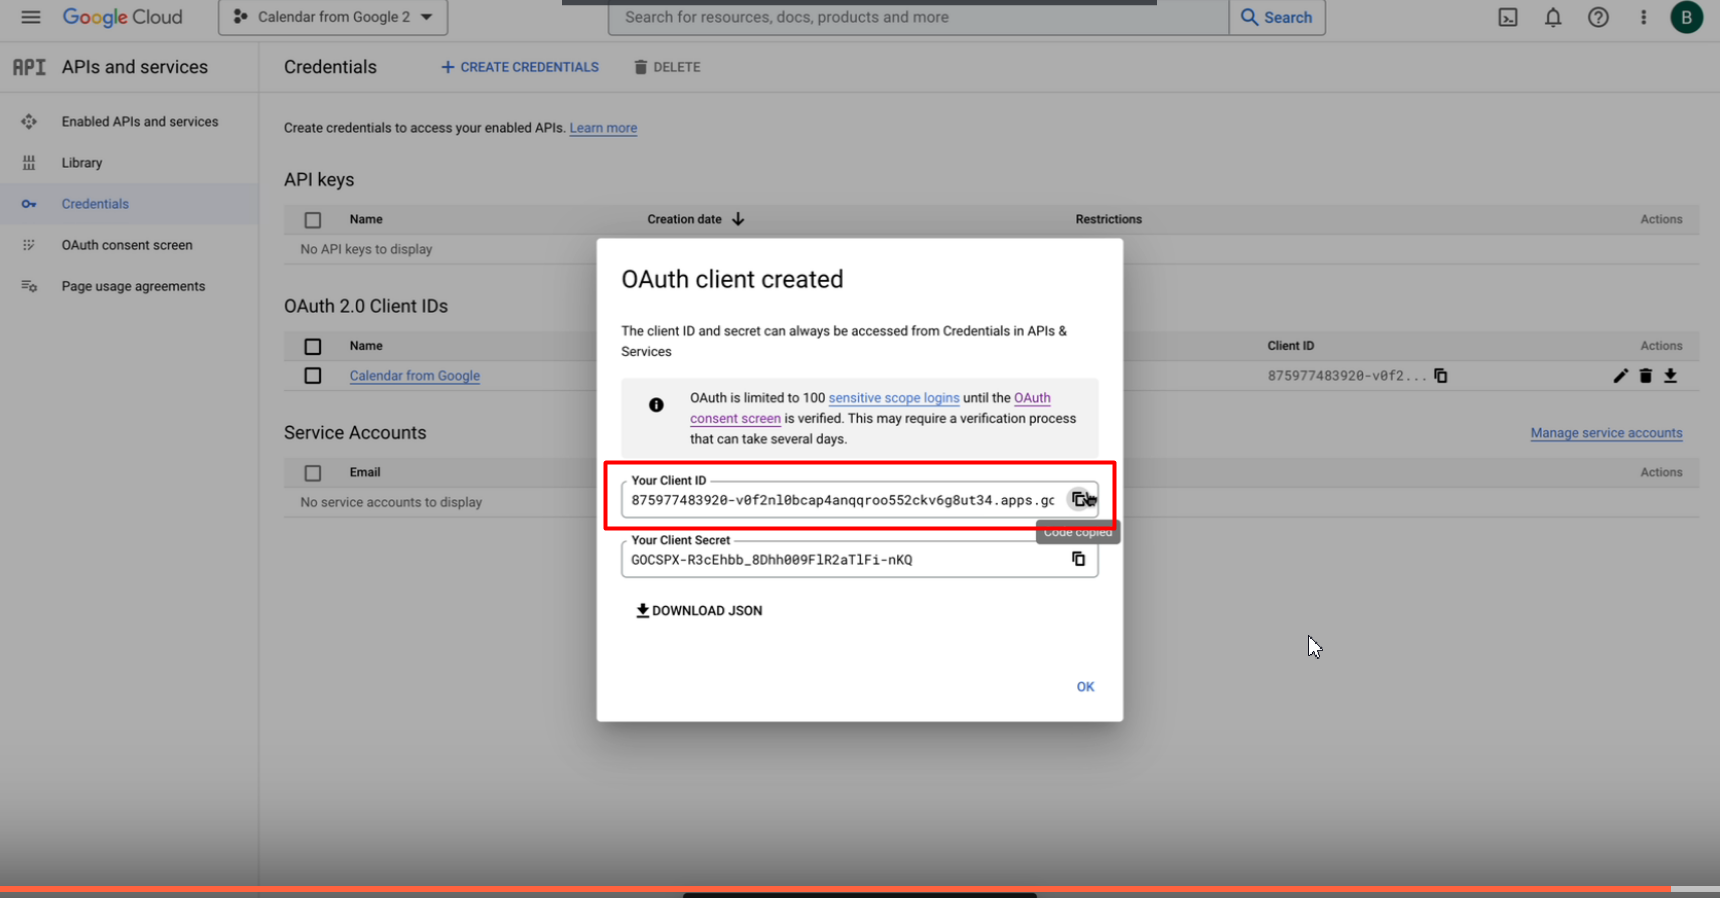Toggle the Service Accounts header checkbox
The image size is (1720, 898).
click(313, 473)
